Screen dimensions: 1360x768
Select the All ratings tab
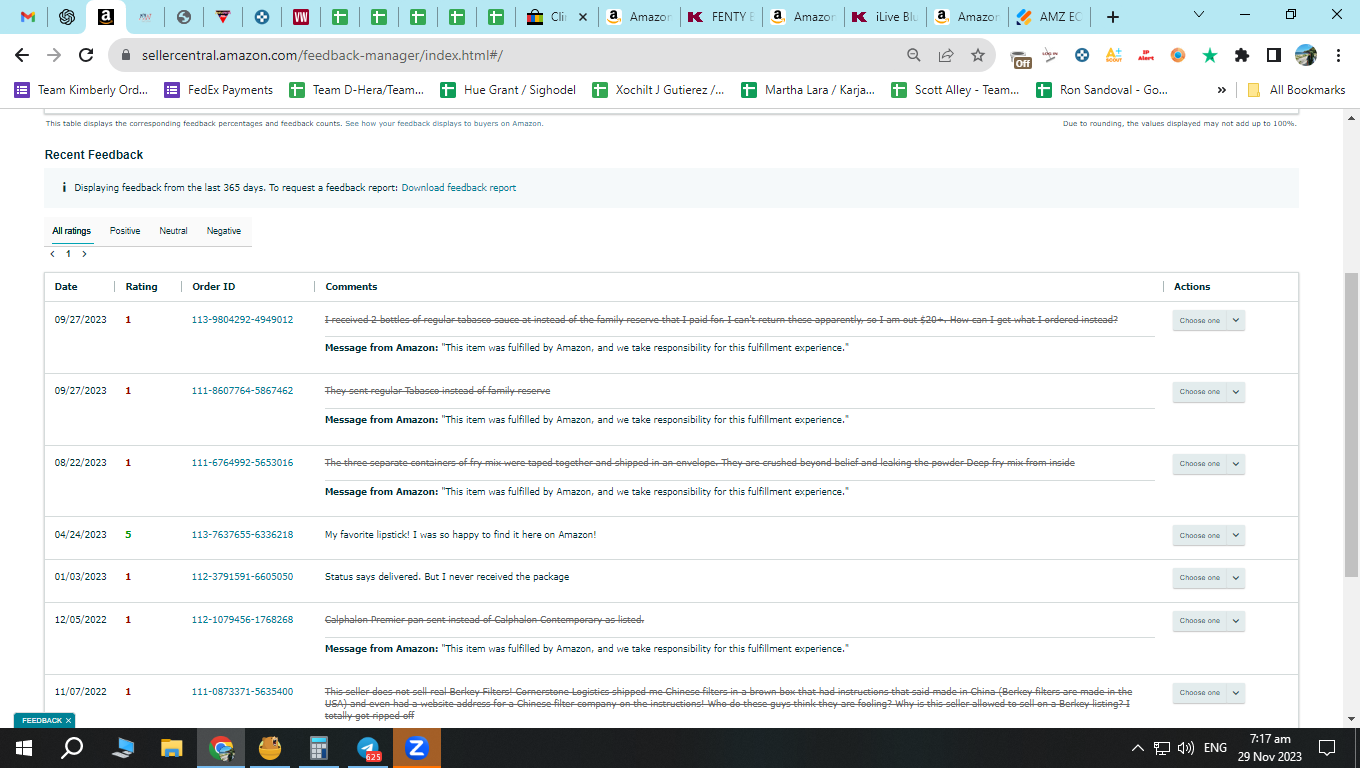click(x=72, y=231)
